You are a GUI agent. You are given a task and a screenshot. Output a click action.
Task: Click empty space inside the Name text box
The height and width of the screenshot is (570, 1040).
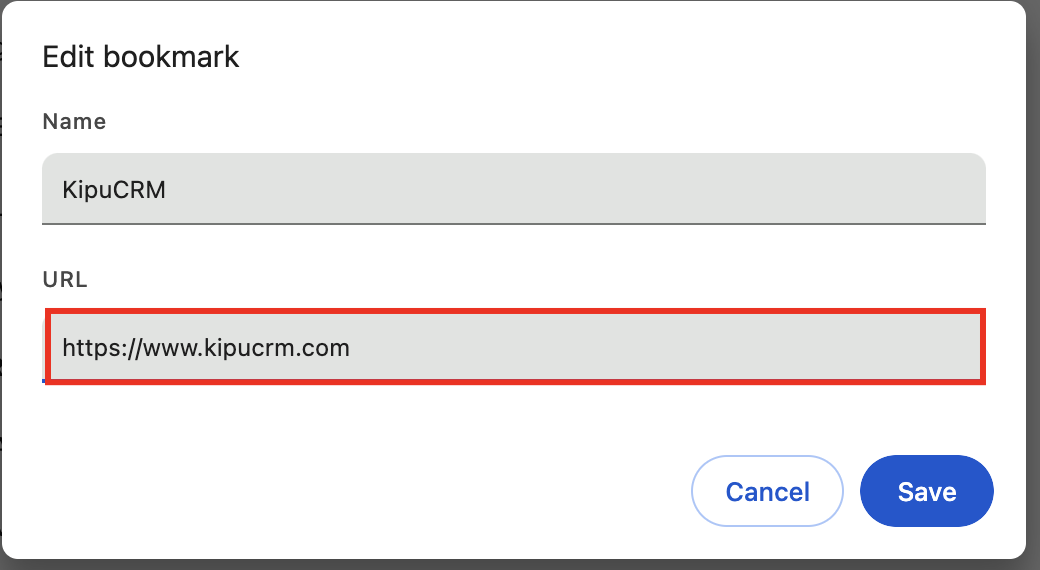(x=650, y=189)
